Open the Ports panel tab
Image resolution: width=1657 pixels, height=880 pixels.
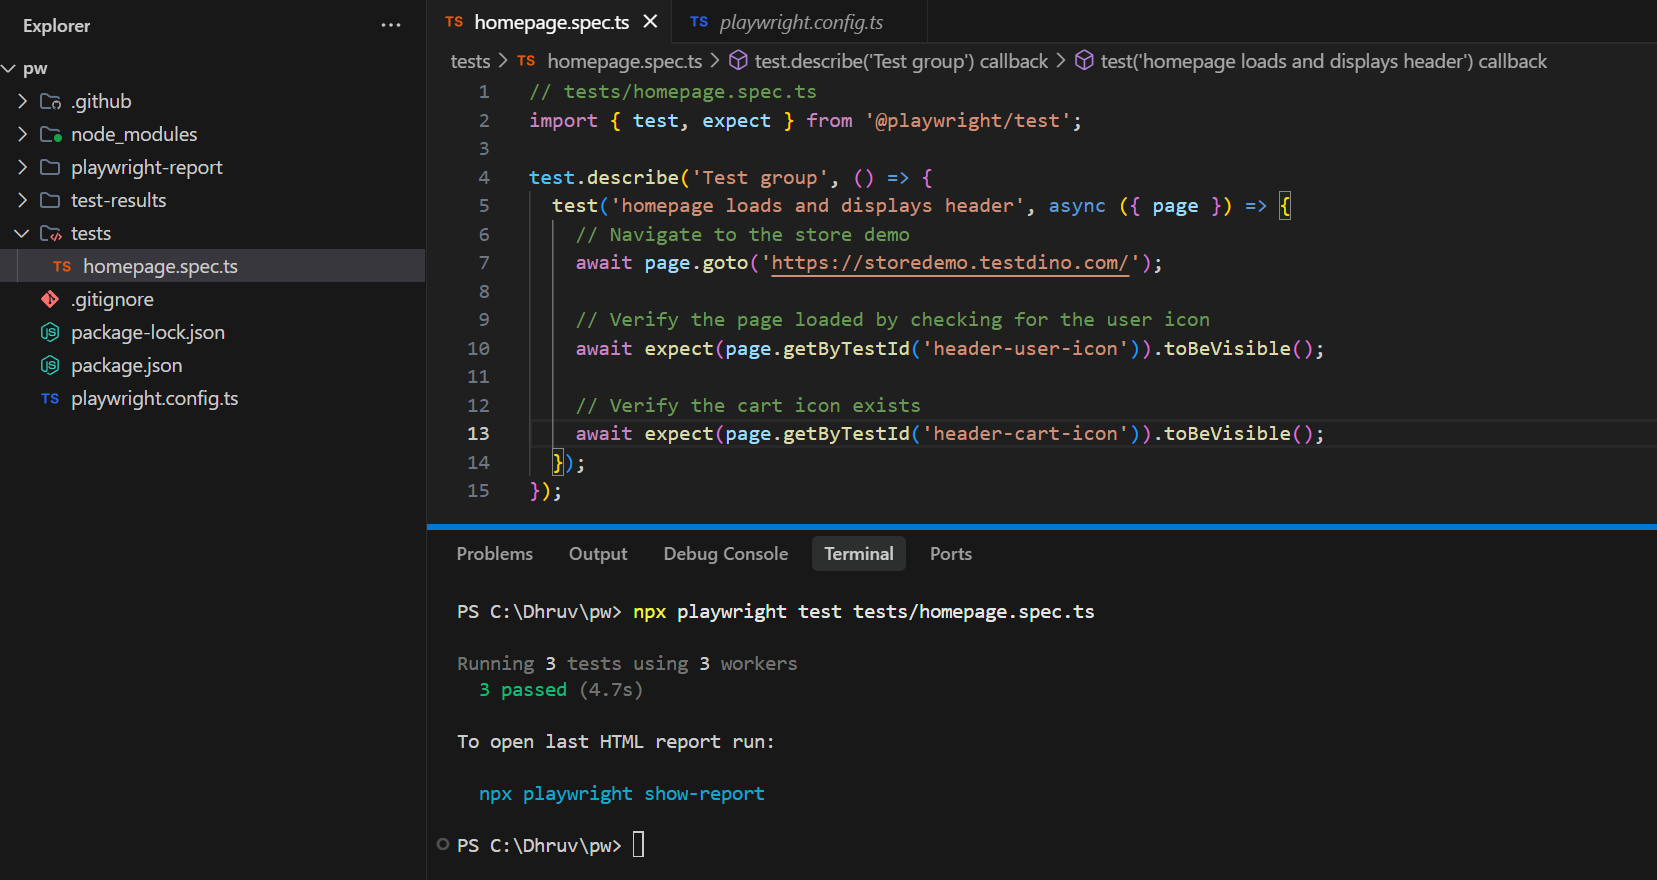pyautogui.click(x=950, y=554)
